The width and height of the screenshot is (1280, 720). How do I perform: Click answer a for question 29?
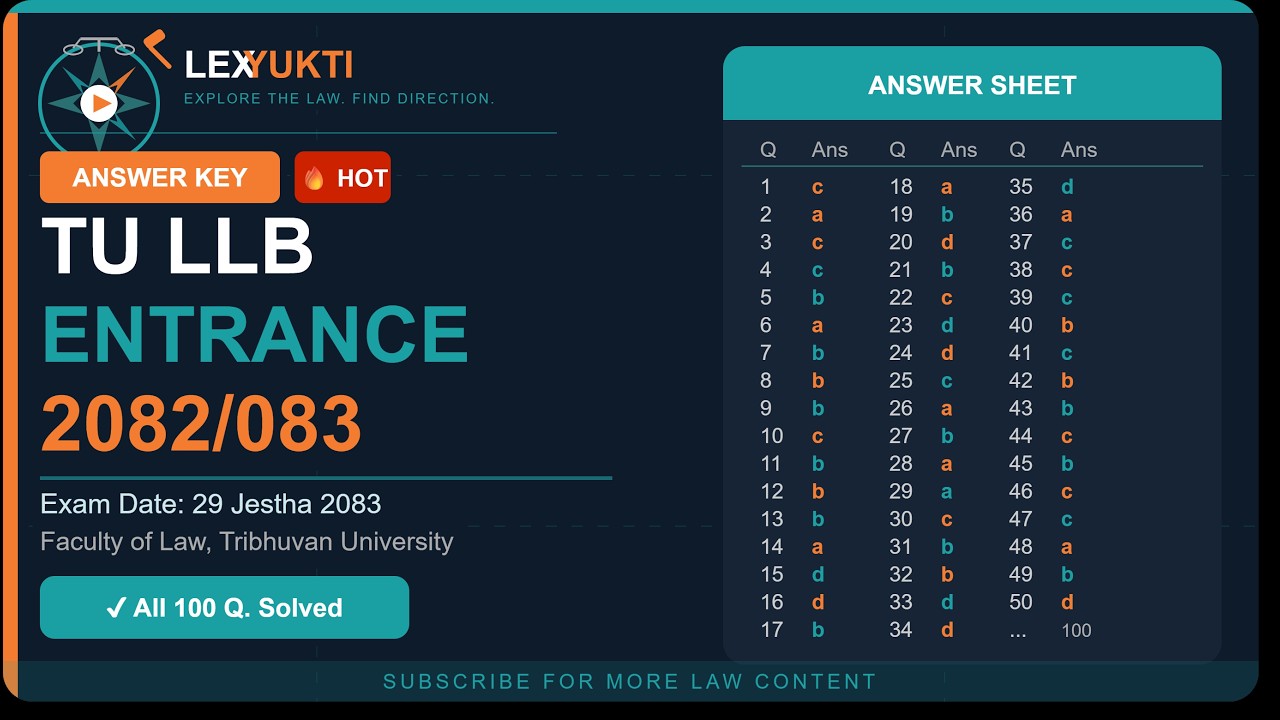click(x=946, y=491)
